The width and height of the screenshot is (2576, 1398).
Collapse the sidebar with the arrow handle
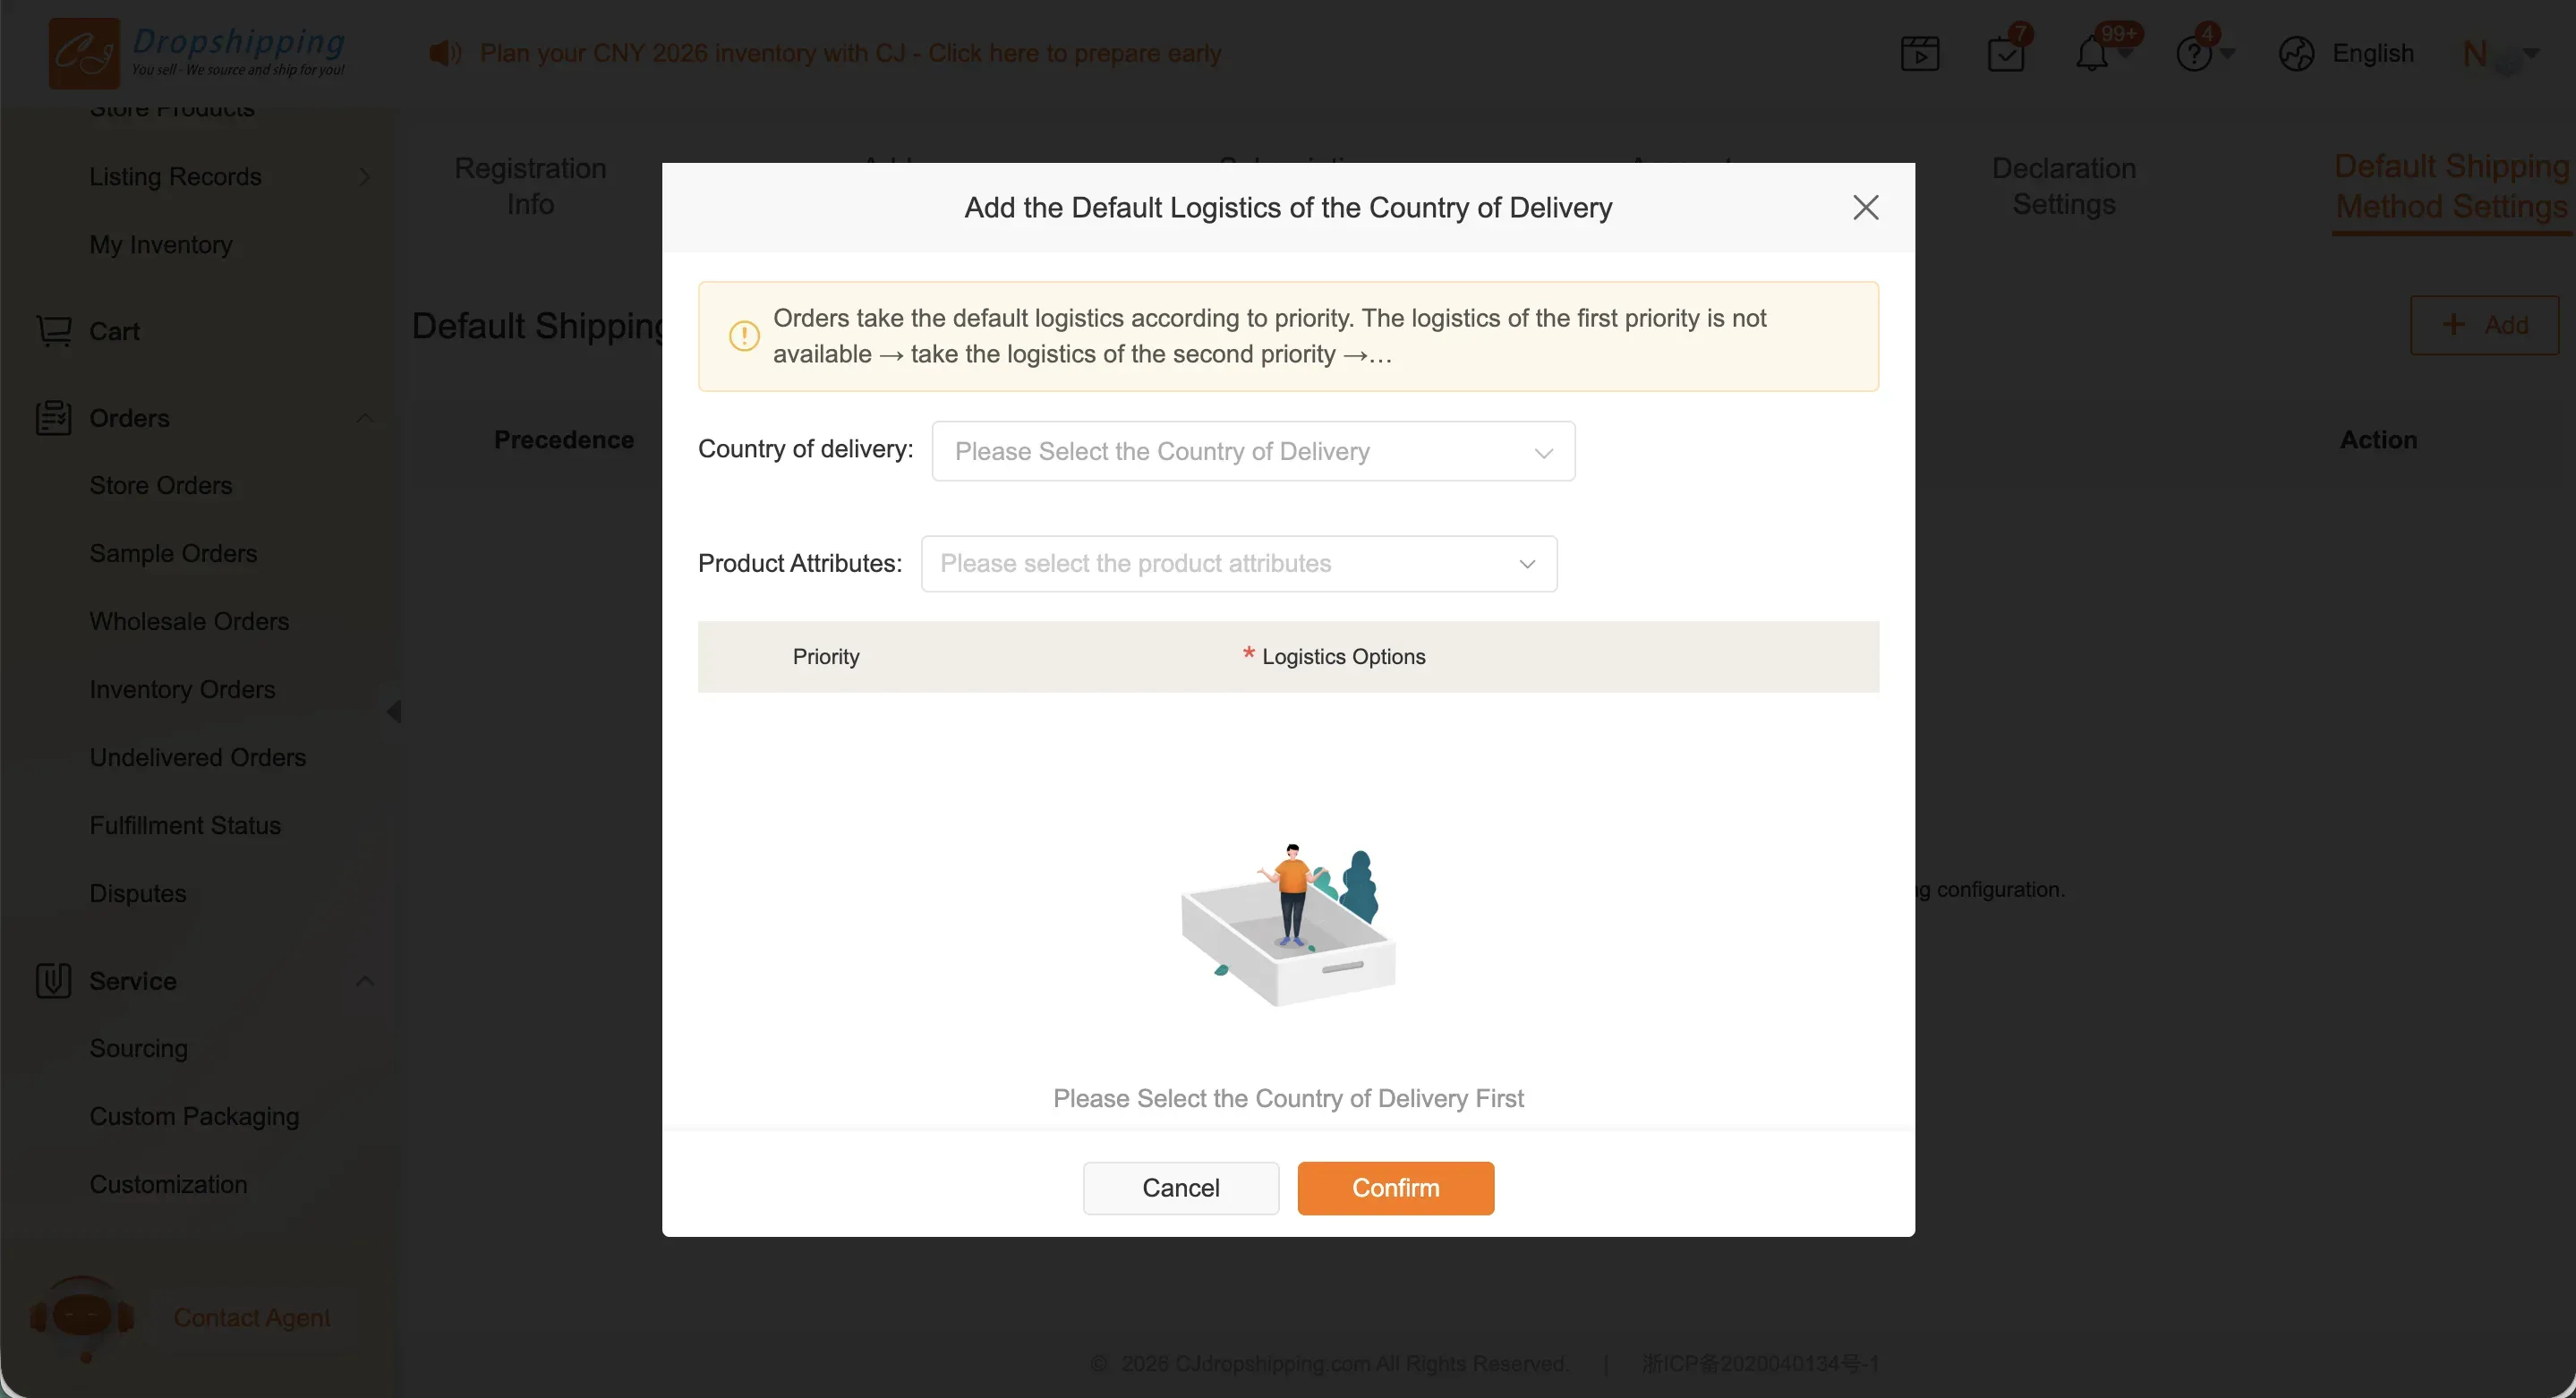coord(395,711)
